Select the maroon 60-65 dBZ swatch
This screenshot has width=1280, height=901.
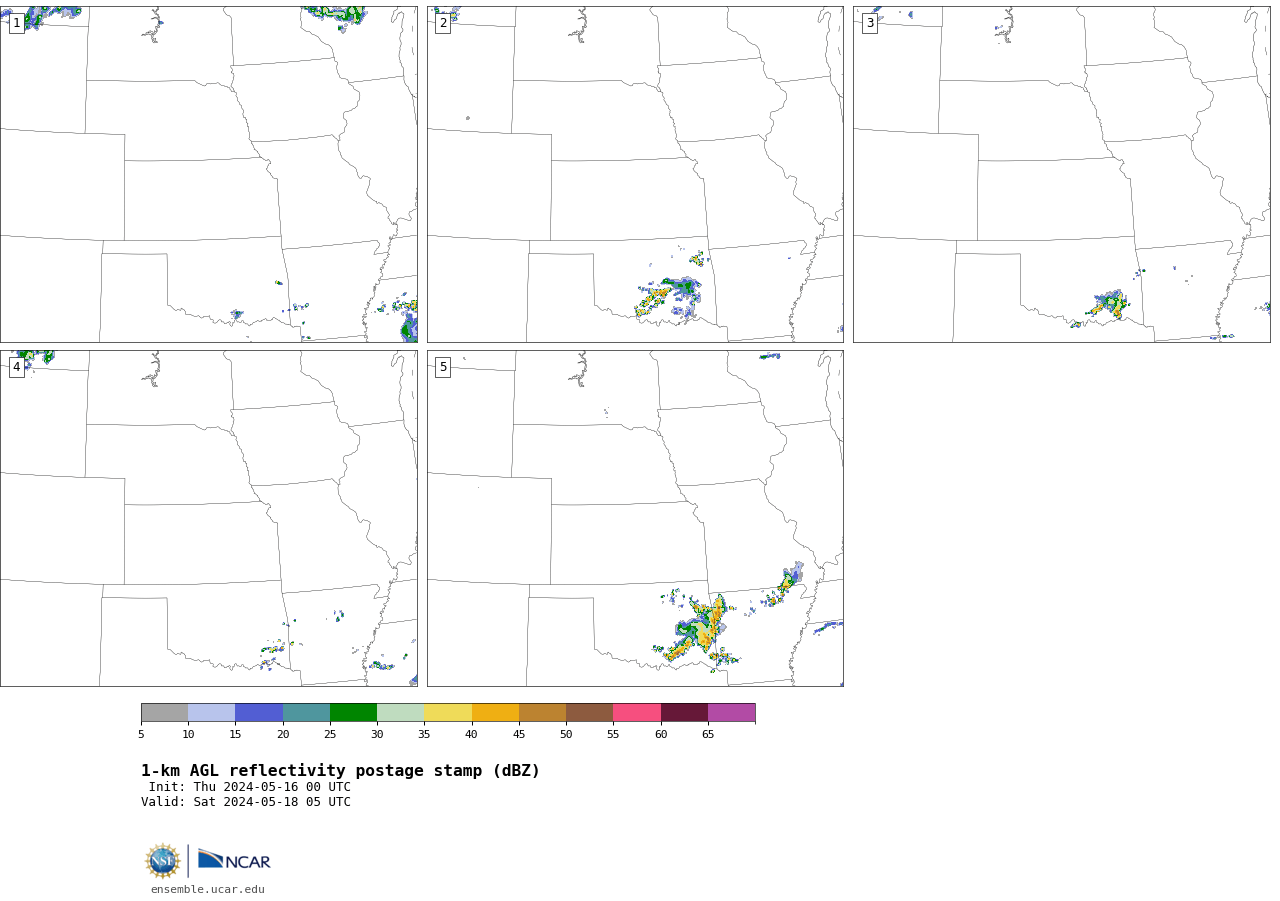(x=684, y=713)
